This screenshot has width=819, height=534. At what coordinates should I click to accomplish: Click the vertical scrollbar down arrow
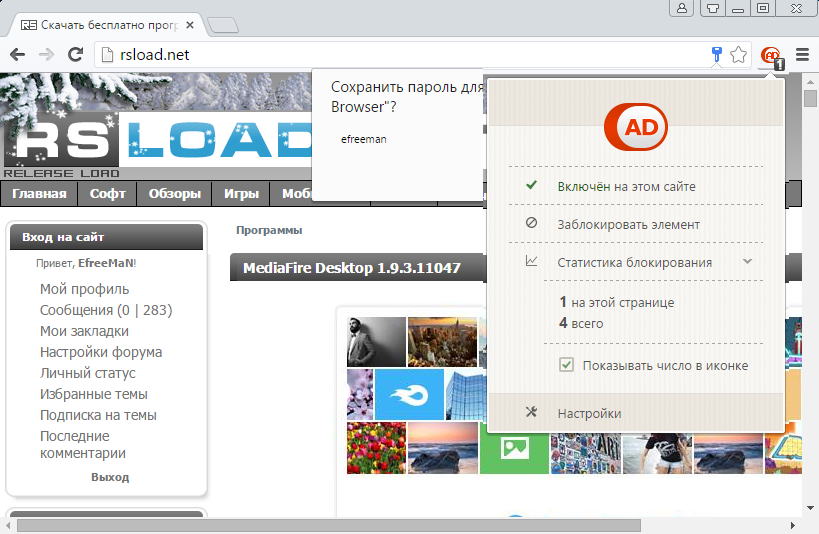tap(810, 507)
